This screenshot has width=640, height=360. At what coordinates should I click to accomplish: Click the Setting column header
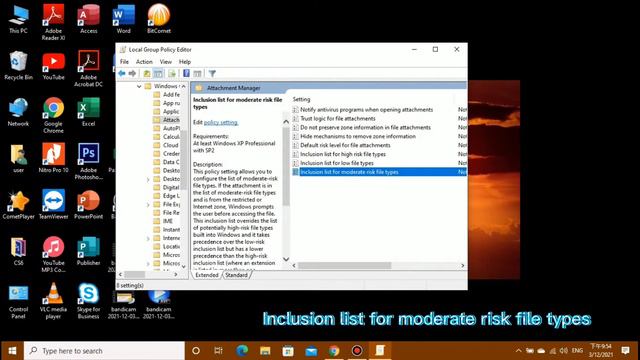click(x=301, y=99)
